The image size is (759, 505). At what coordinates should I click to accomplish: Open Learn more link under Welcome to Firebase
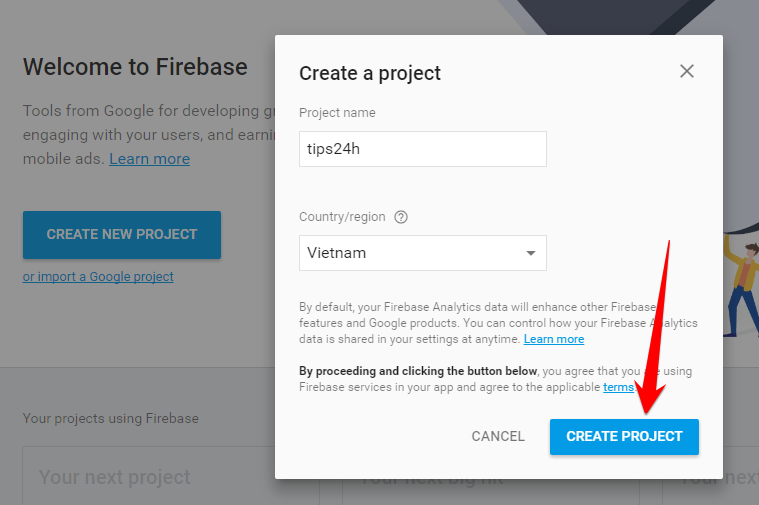pos(150,159)
